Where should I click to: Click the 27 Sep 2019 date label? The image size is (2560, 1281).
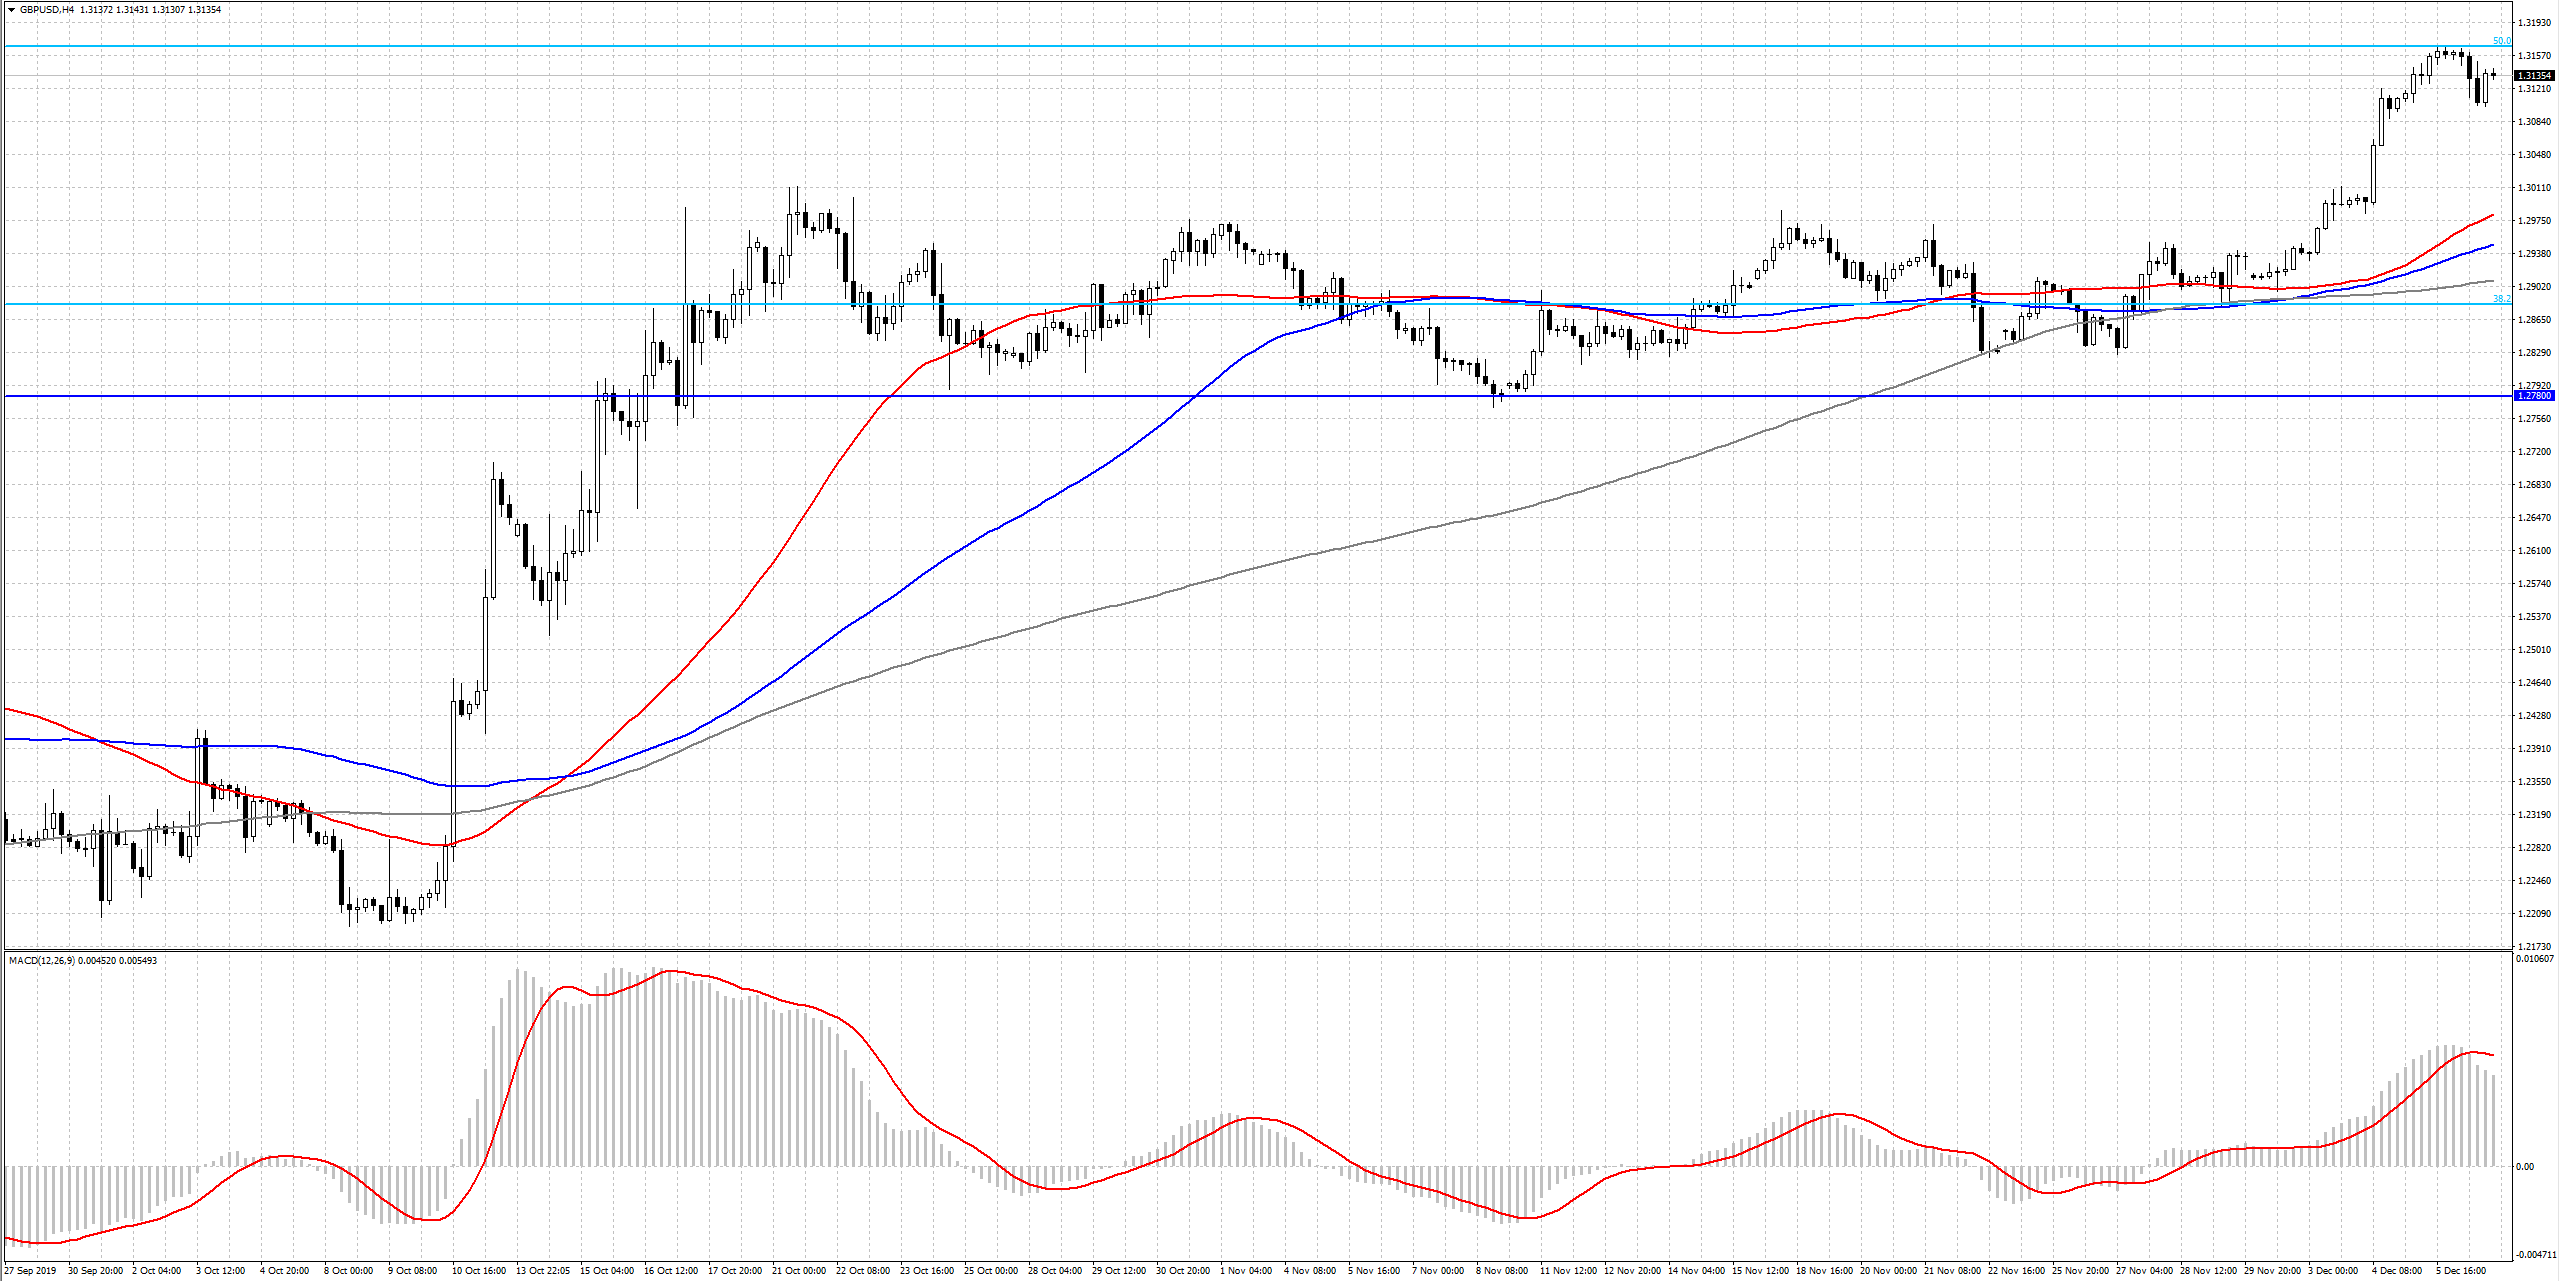click(30, 1271)
